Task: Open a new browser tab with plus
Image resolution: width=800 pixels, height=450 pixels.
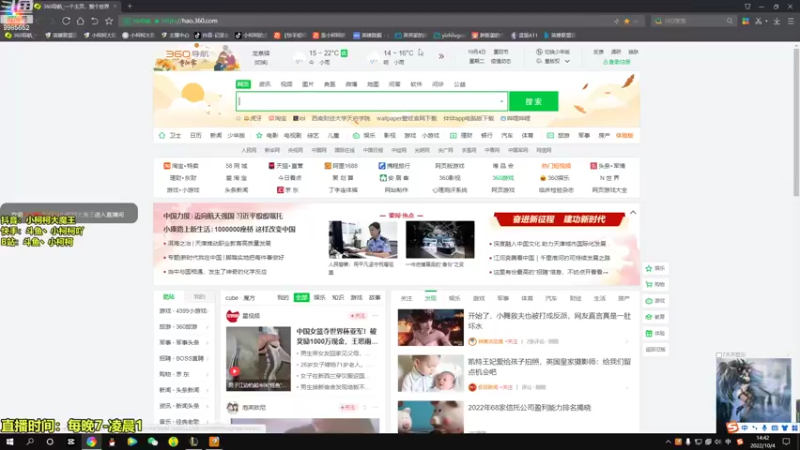Action: coord(130,6)
